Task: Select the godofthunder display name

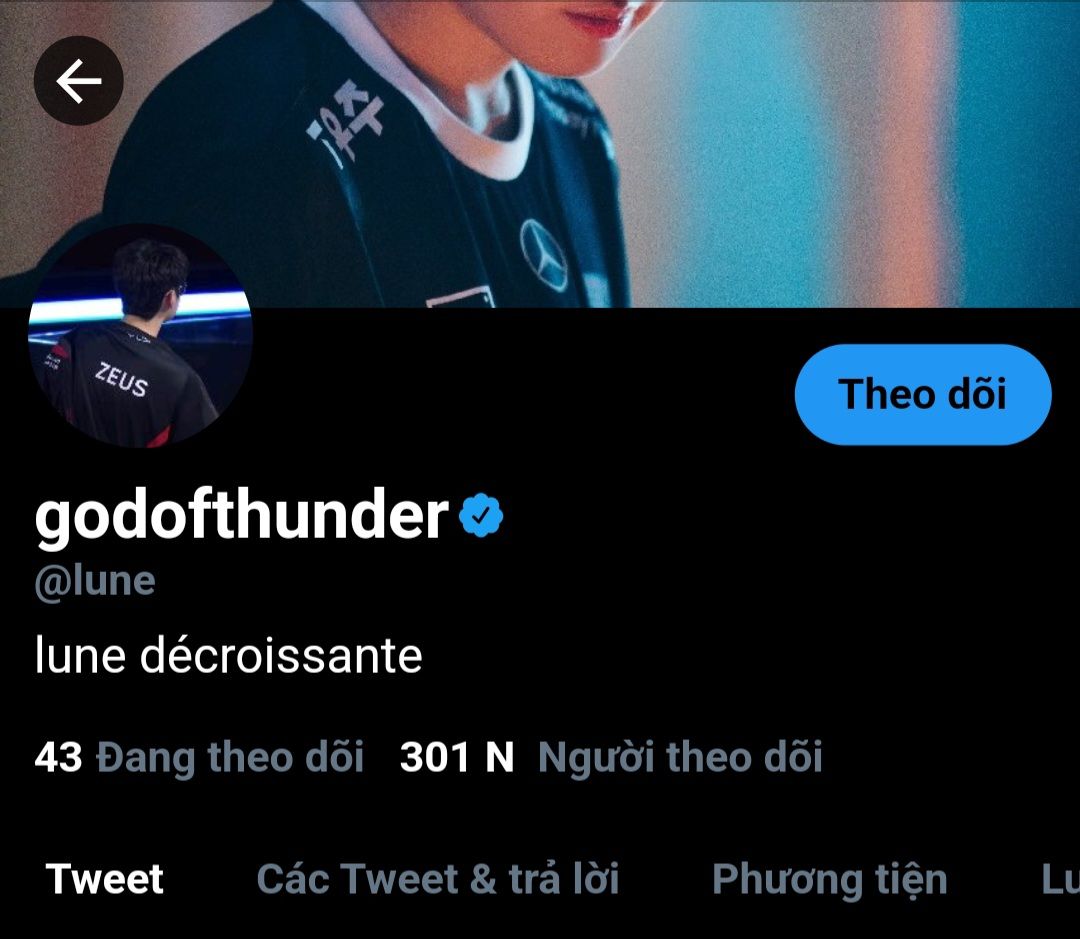Action: 242,516
